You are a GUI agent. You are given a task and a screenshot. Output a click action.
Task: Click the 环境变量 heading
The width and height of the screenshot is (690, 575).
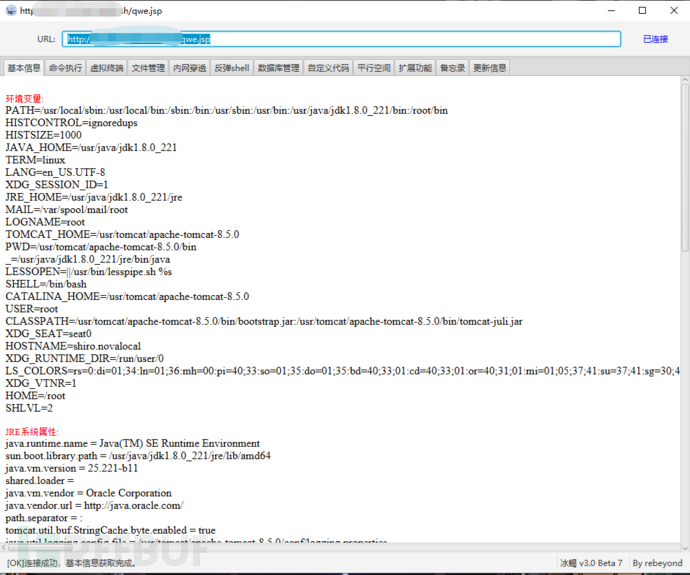[x=25, y=98]
